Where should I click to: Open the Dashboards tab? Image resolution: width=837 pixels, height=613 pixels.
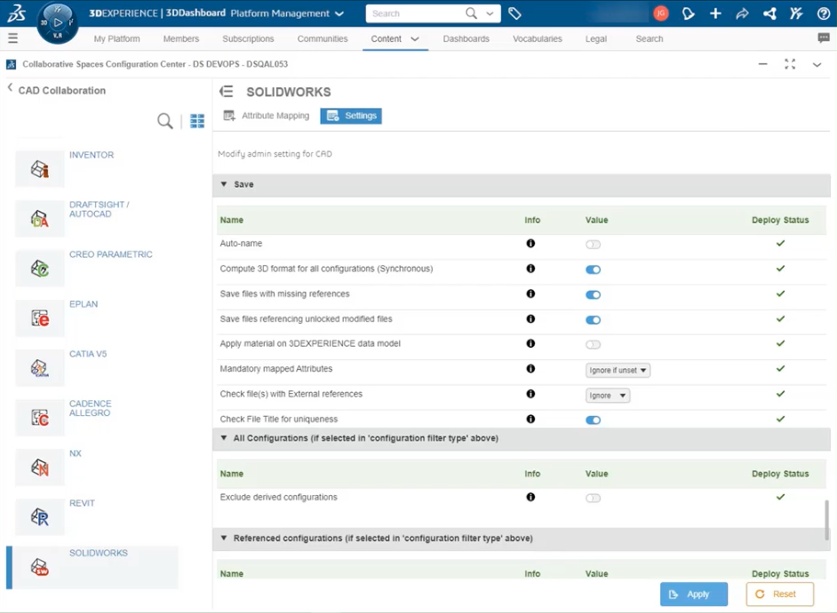tap(466, 39)
